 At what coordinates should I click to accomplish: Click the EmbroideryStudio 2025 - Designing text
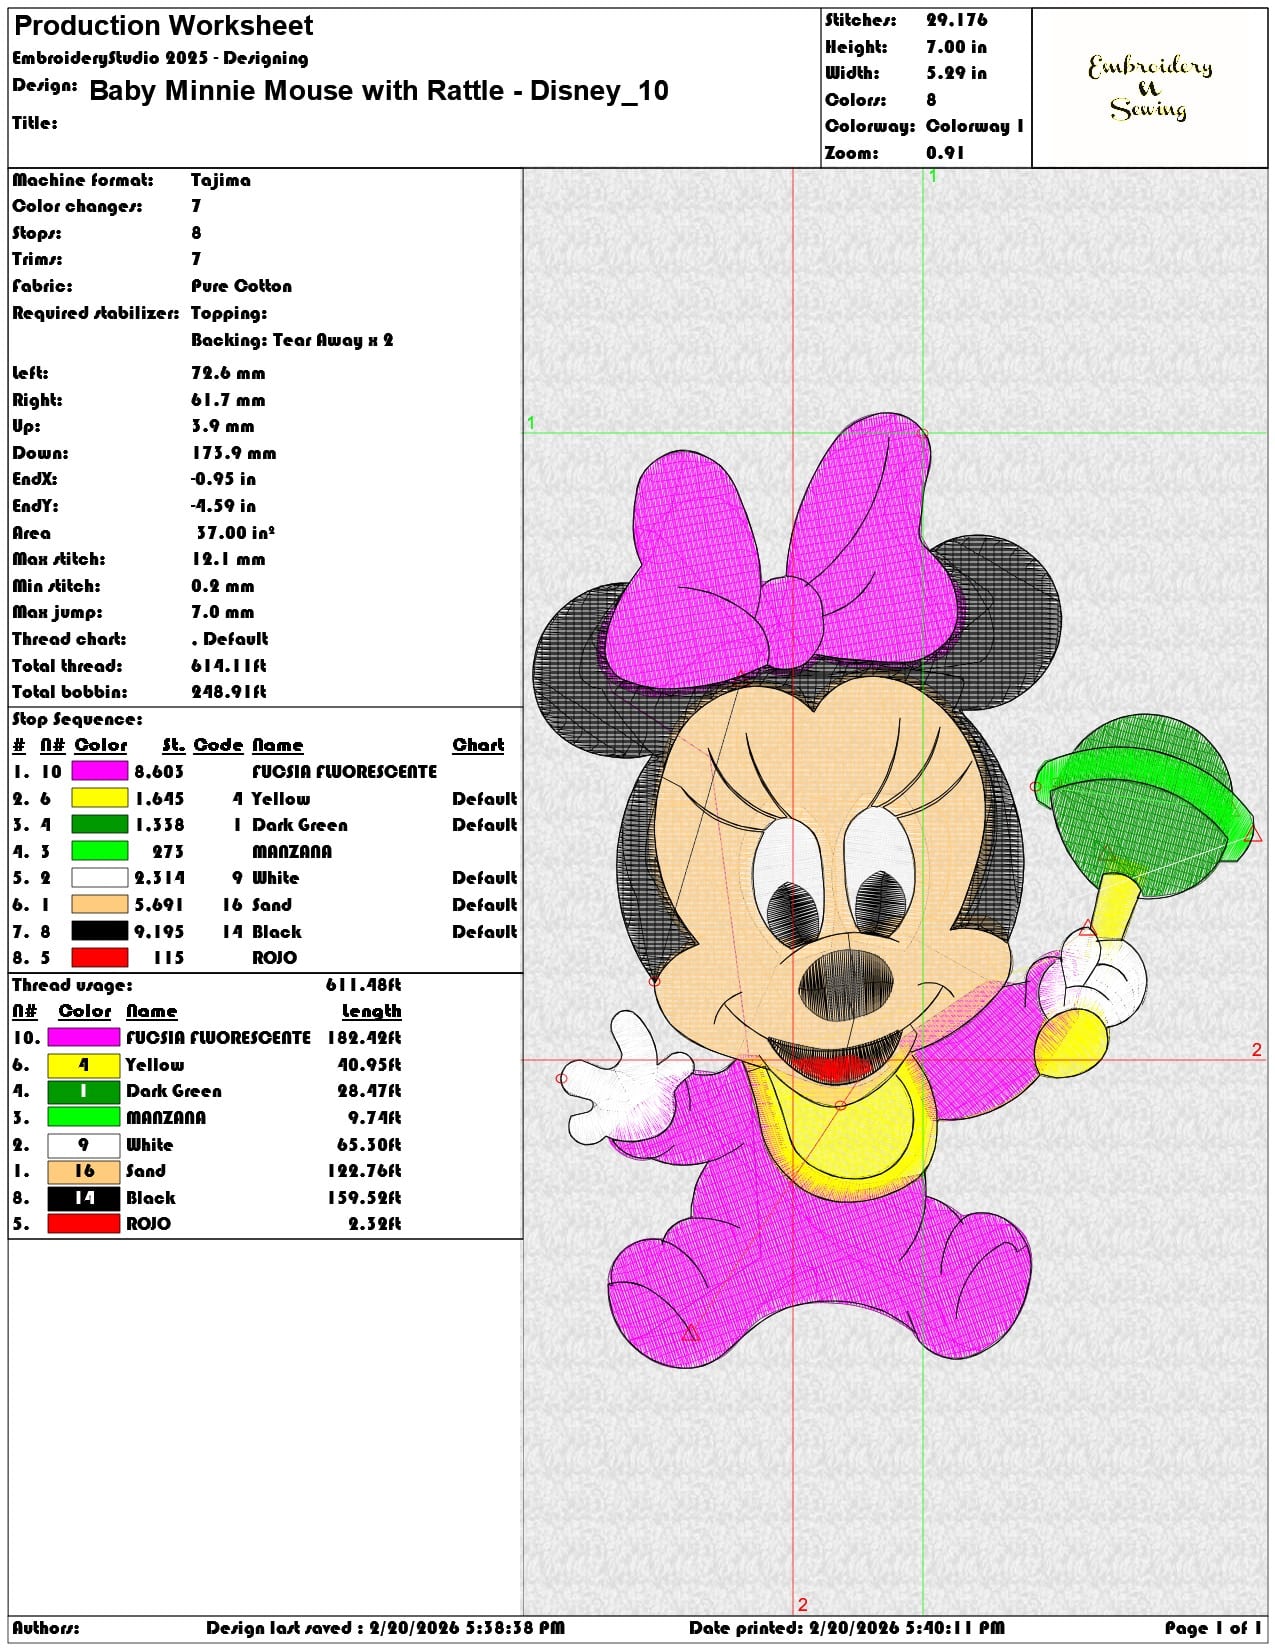[x=160, y=58]
